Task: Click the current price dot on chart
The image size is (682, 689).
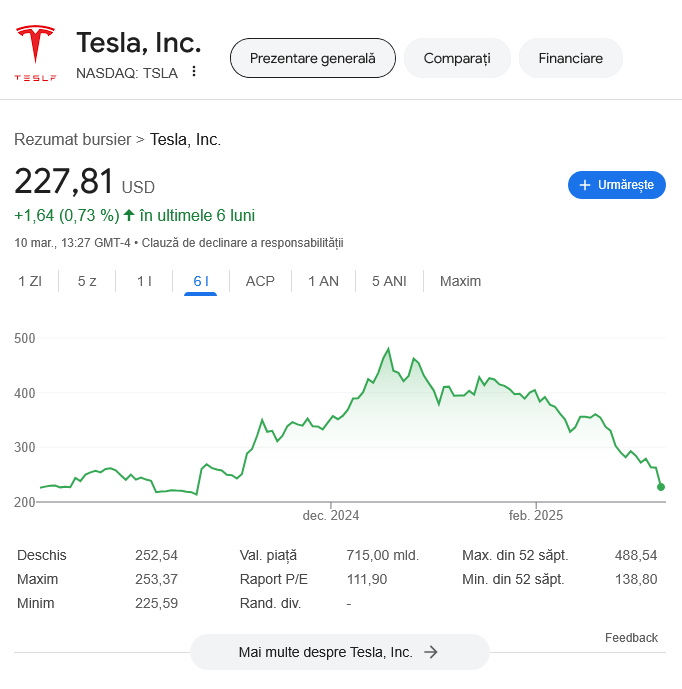Action: tap(661, 487)
